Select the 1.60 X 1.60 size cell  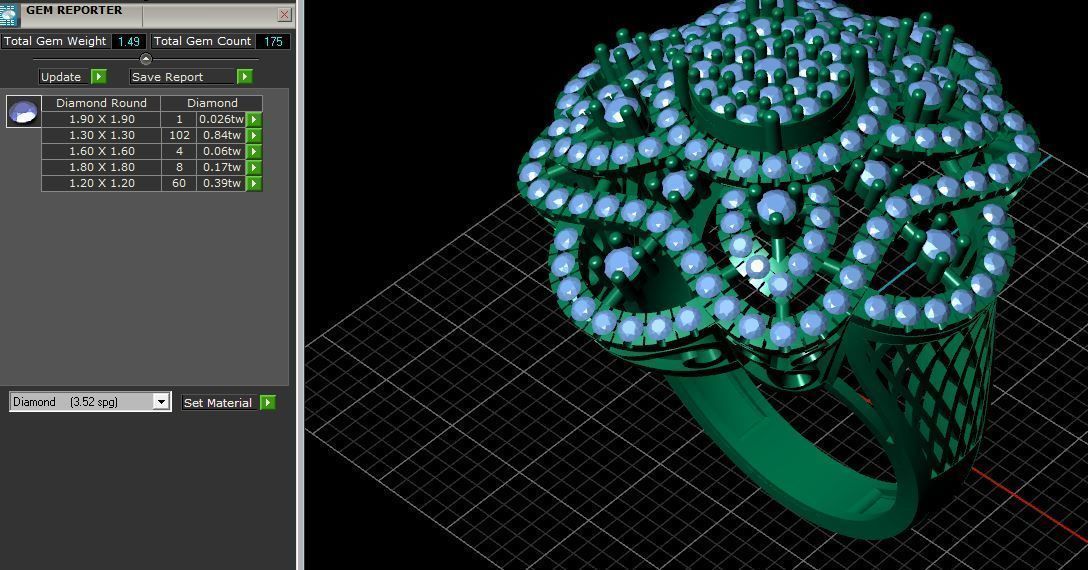101,151
